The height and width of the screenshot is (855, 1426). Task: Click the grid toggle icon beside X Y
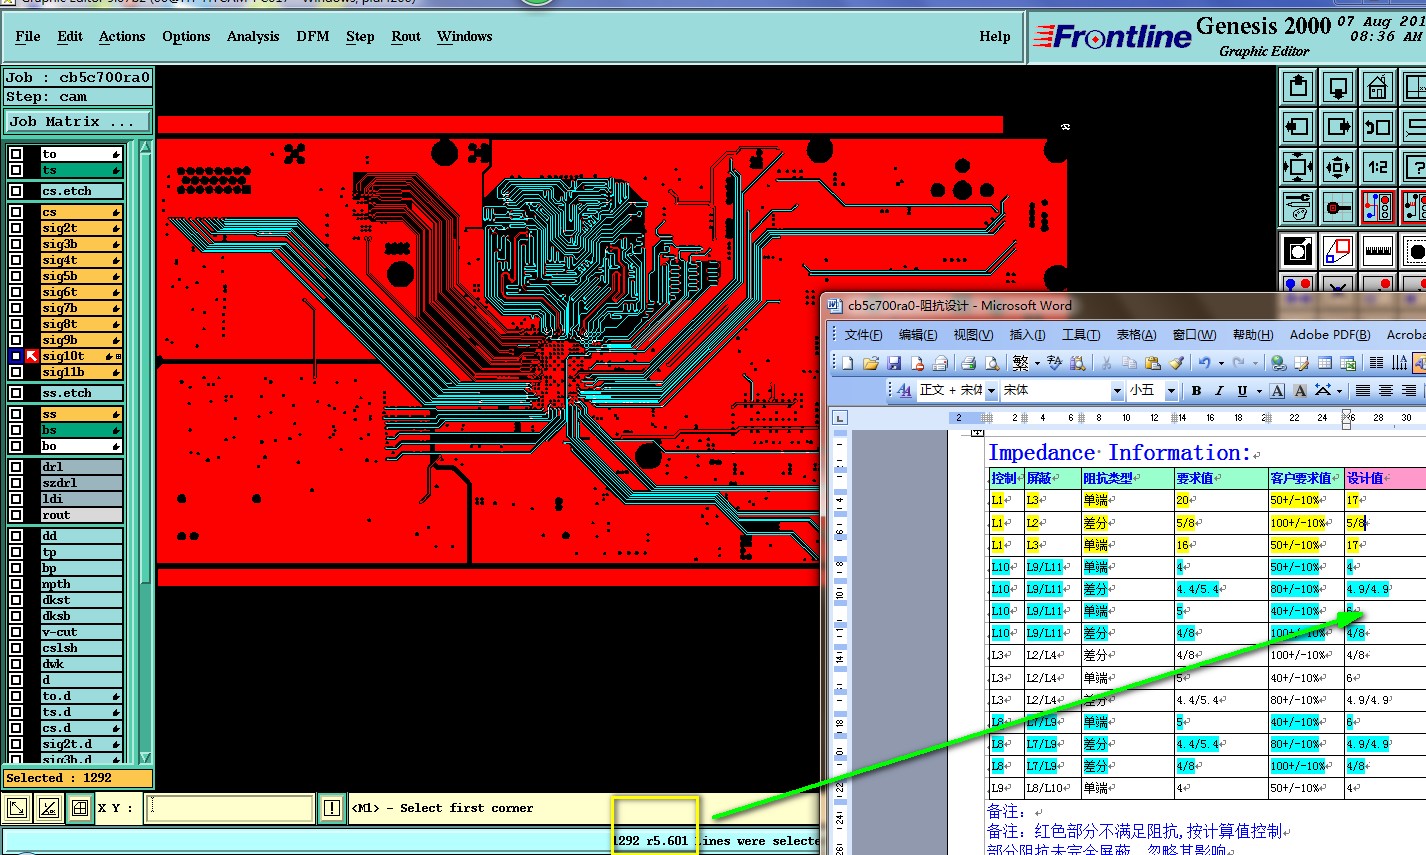[80, 808]
